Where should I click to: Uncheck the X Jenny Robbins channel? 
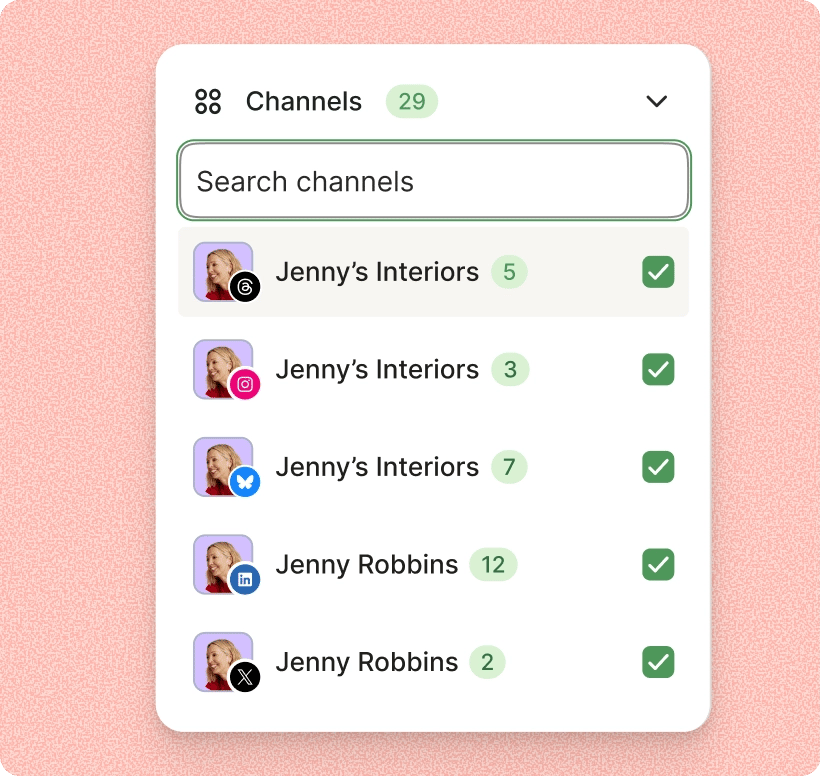pyautogui.click(x=657, y=662)
